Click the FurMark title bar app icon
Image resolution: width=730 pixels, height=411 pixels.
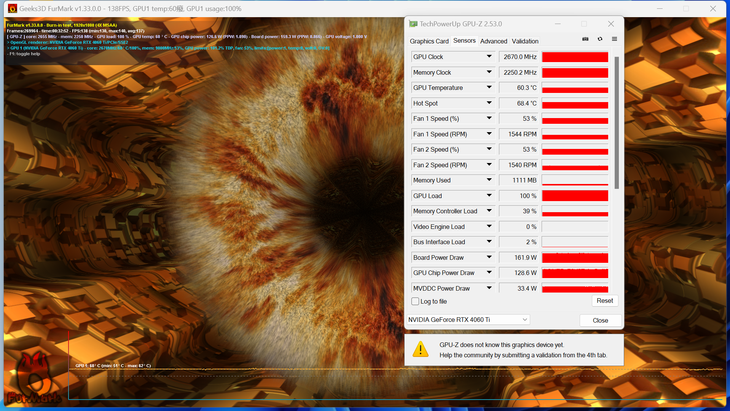(13, 8)
